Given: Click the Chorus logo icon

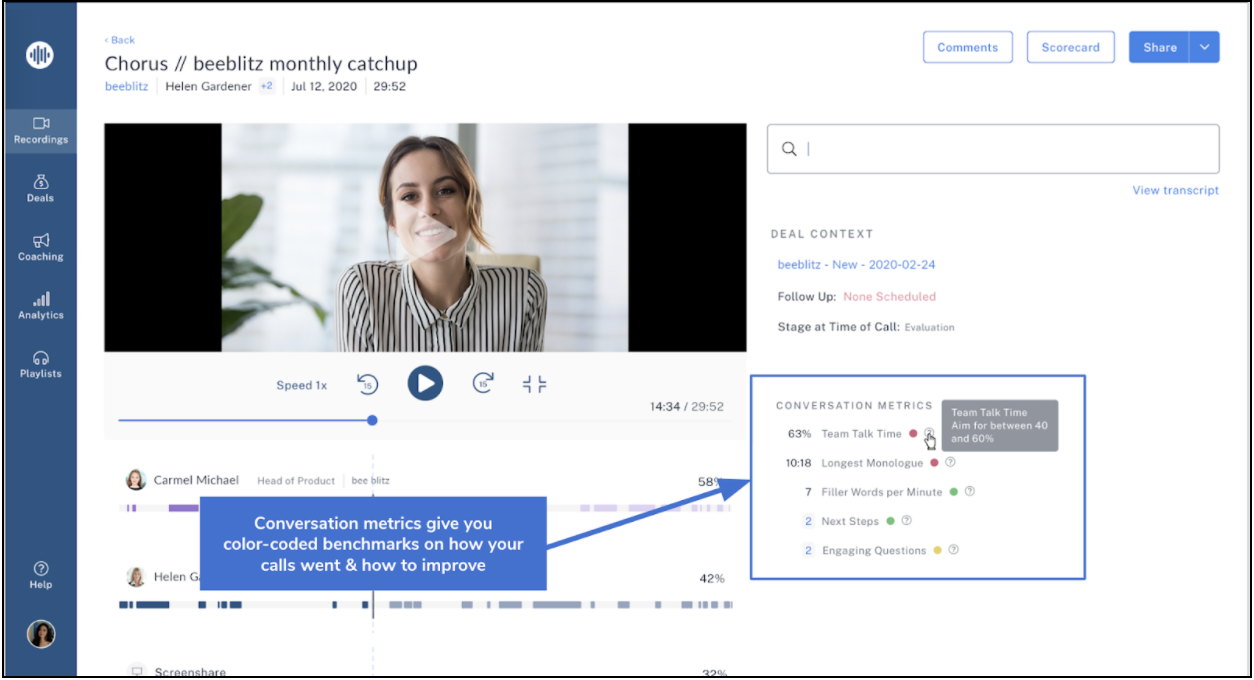Looking at the screenshot, I should point(40,55).
